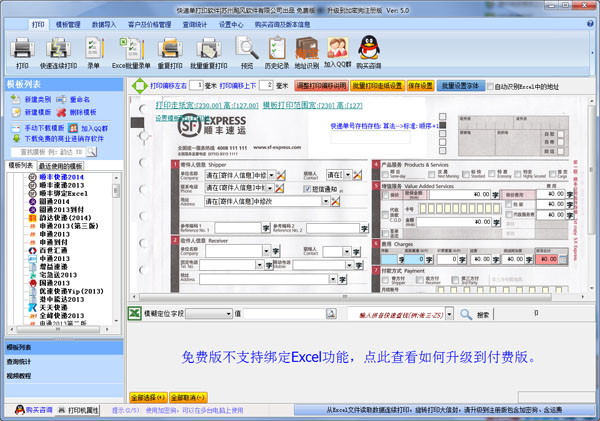Image resolution: width=600 pixels, height=421 pixels.
Task: Click 调整打印偏移说明 button
Action: pos(321,86)
